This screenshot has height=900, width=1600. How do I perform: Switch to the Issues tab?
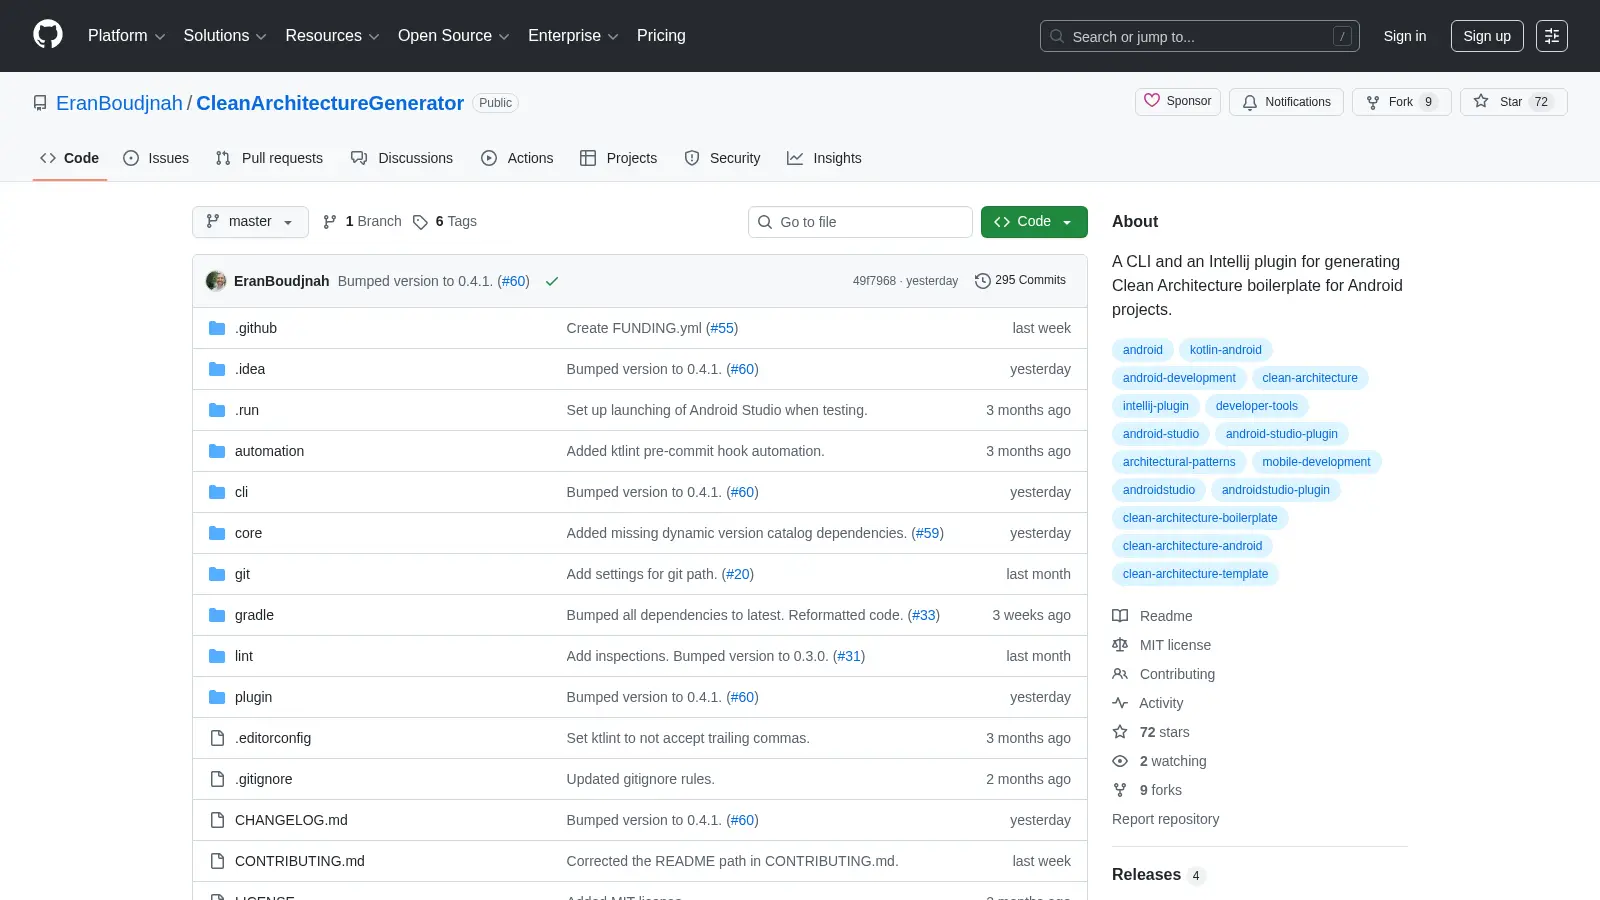click(156, 158)
